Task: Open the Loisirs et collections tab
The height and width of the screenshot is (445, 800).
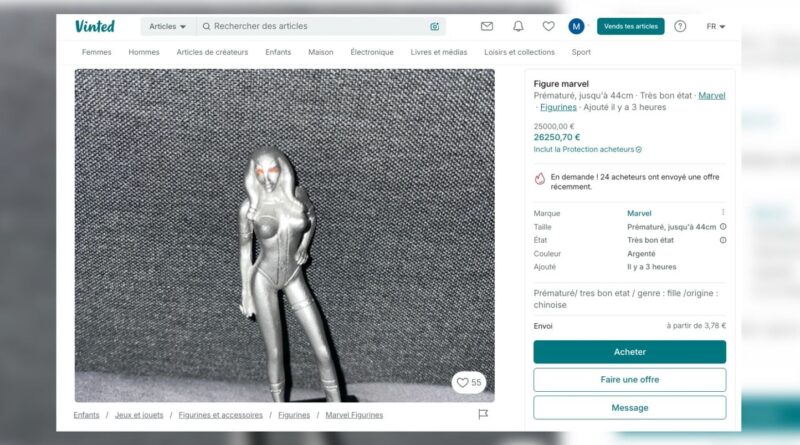Action: [519, 52]
